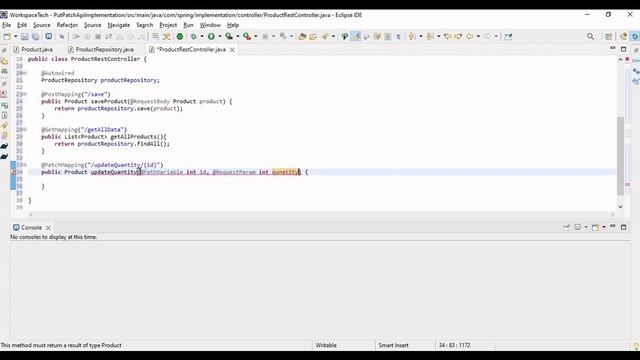This screenshot has width=640, height=360.
Task: Switch to the ProductRepository.java editor tab
Action: click(x=101, y=49)
